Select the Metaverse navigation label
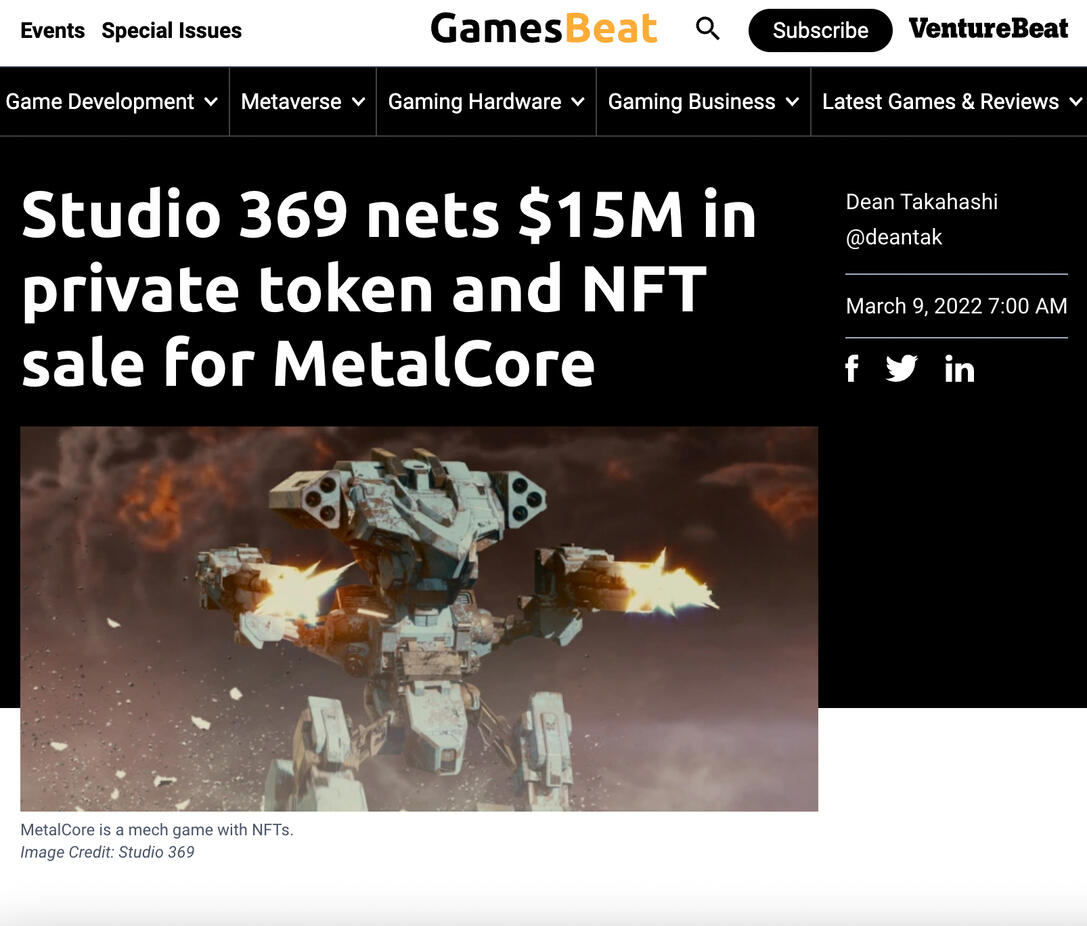Screen dimensions: 1087x926 (291, 102)
